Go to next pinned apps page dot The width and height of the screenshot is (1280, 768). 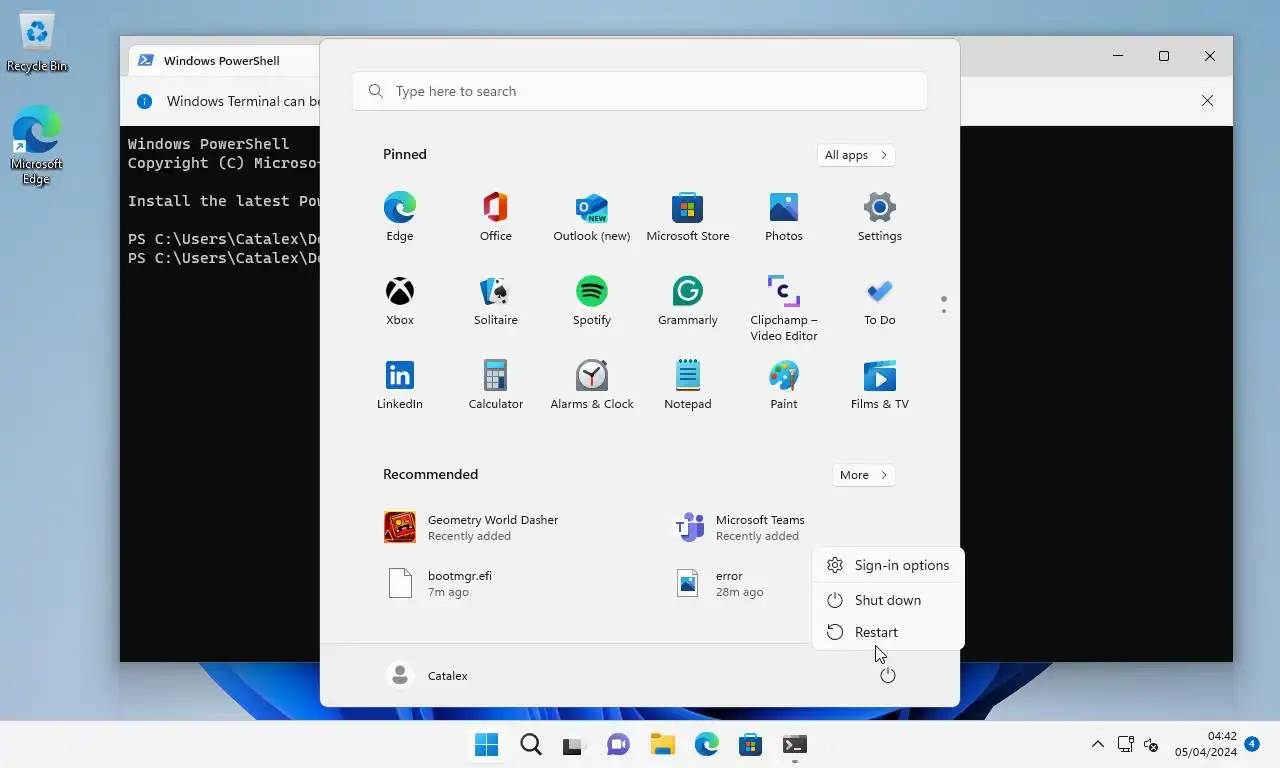point(944,311)
